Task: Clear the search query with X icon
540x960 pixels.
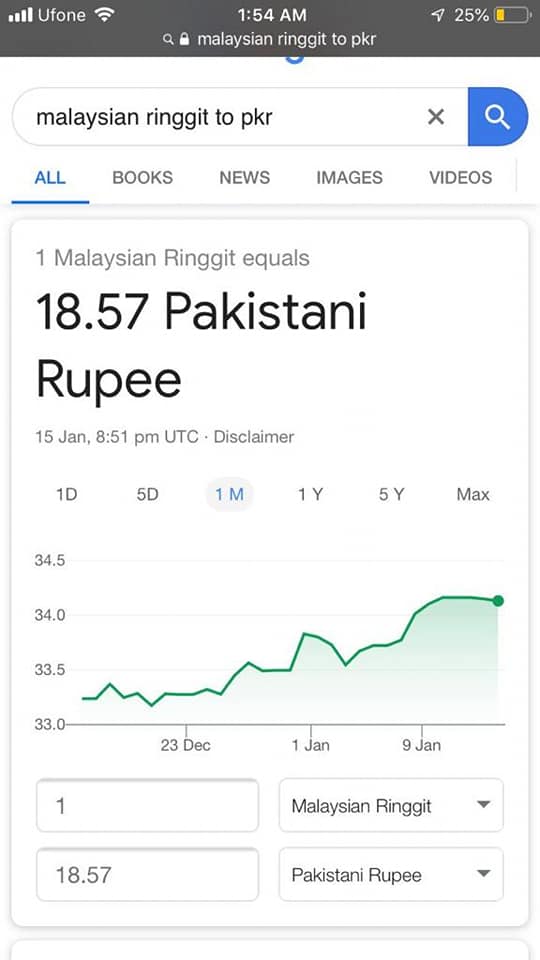Action: coord(436,116)
